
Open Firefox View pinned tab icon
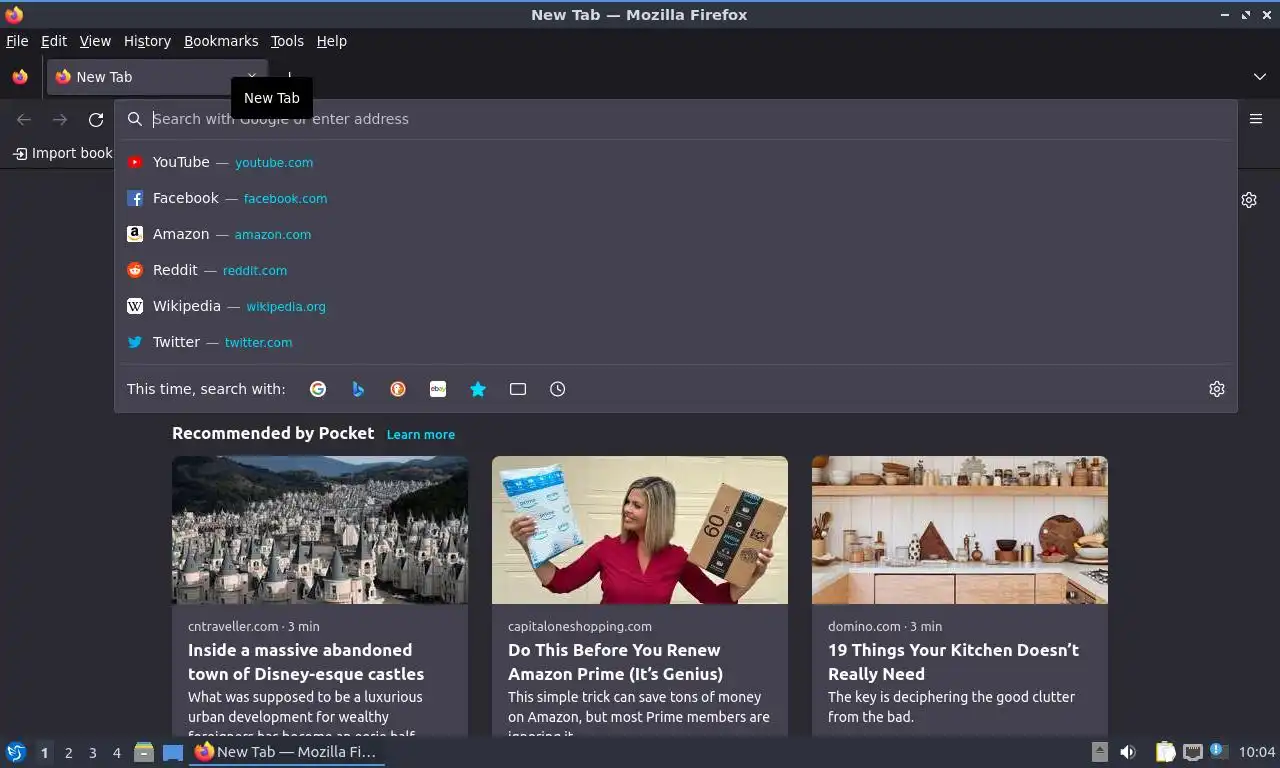(x=20, y=77)
